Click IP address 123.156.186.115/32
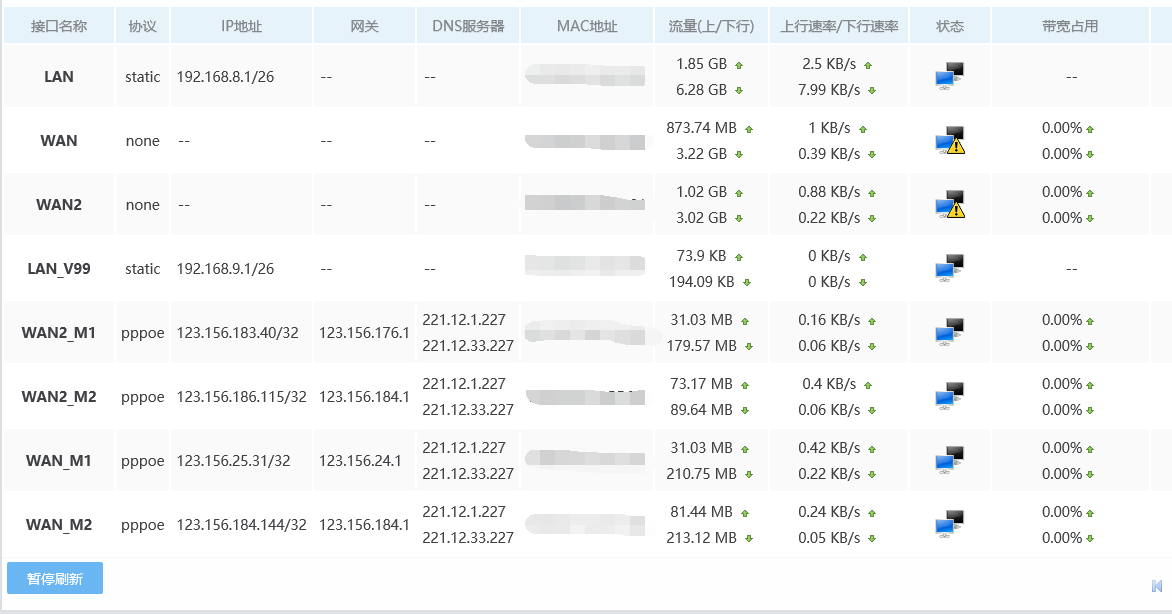This screenshot has width=1172, height=614. pyautogui.click(x=241, y=396)
